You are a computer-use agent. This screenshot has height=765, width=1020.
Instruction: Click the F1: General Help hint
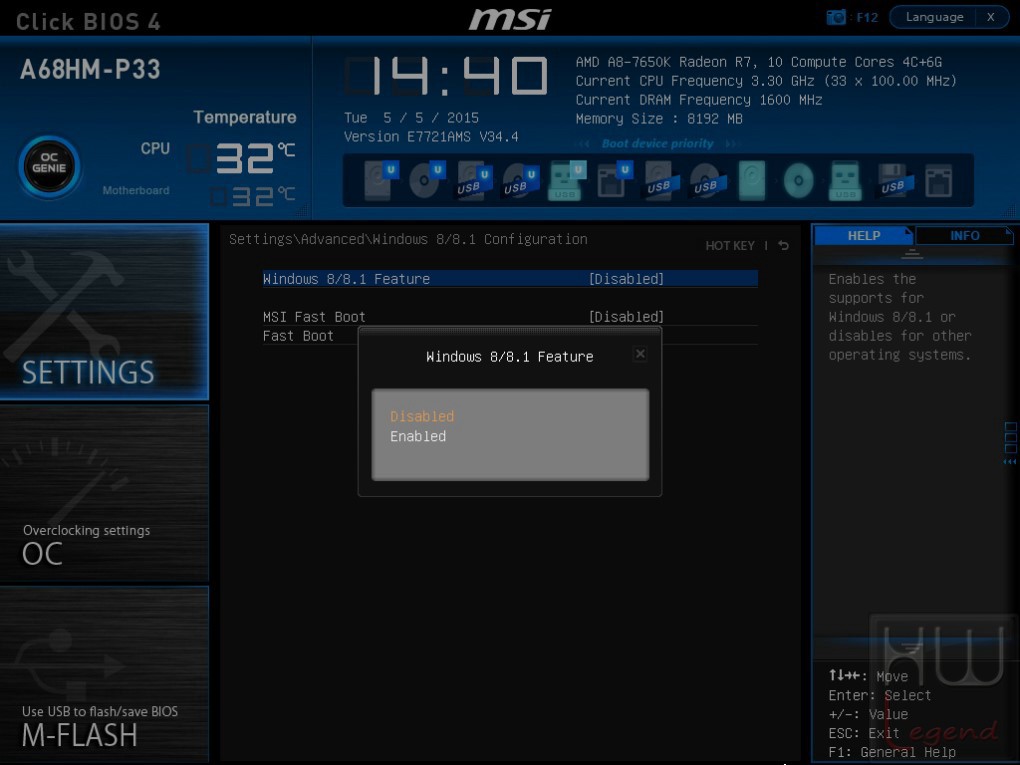(x=892, y=752)
